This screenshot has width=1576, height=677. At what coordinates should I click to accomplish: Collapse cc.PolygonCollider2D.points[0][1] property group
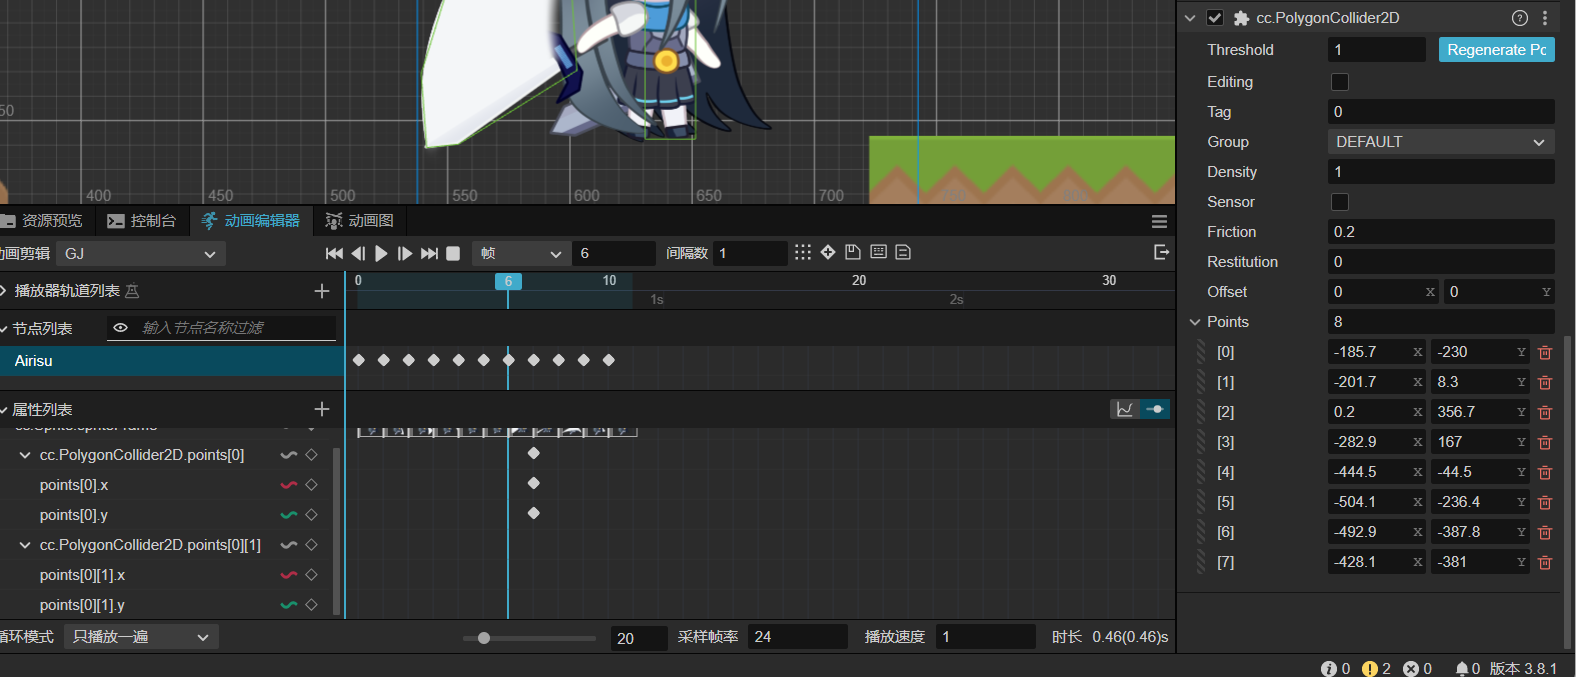click(x=25, y=545)
